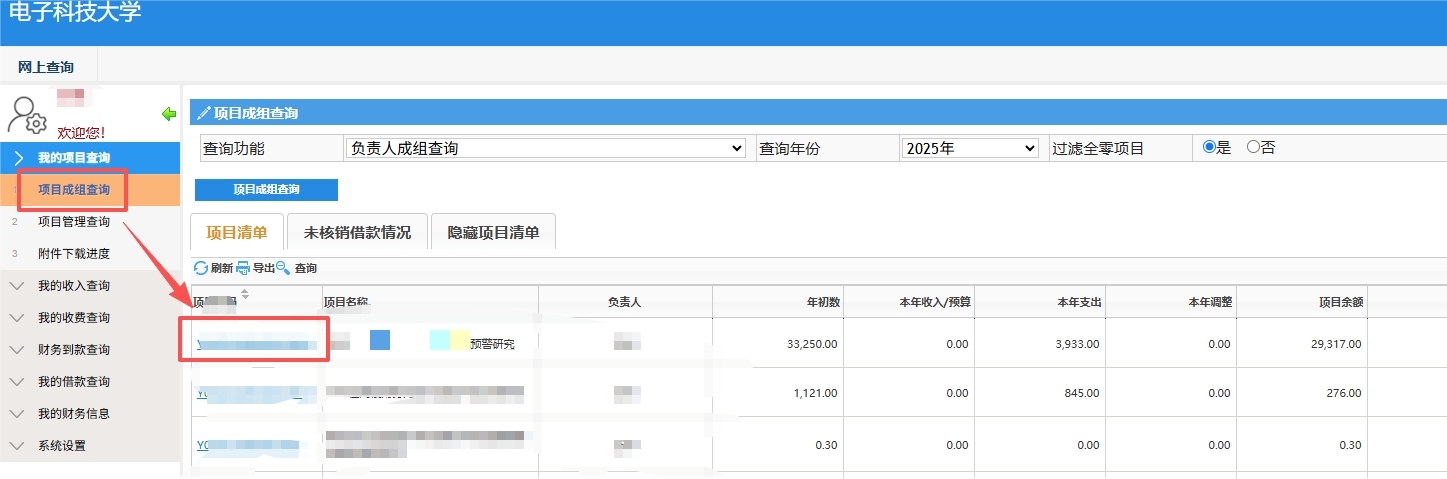The image size is (1447, 479).
Task: Click the 刷新 refresh icon
Action: tap(201, 268)
